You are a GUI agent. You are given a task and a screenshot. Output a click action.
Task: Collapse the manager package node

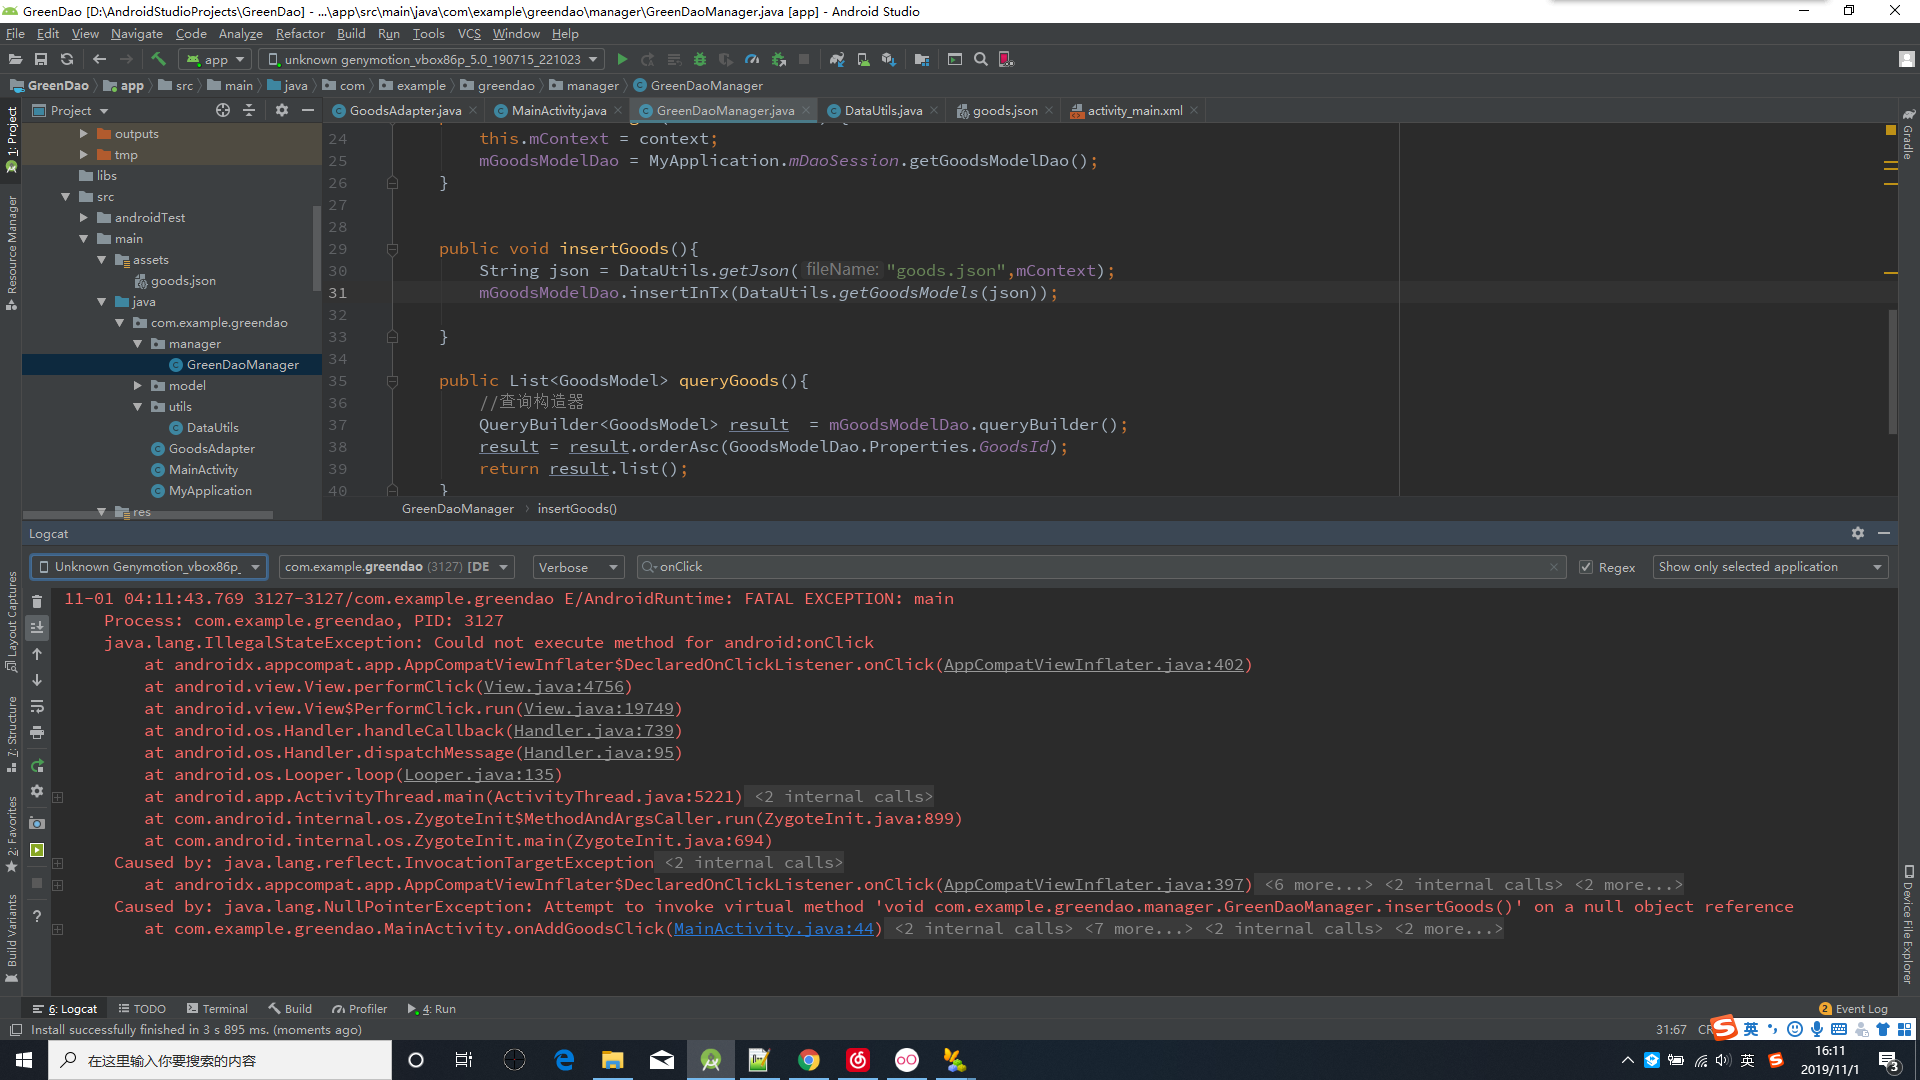pos(138,343)
